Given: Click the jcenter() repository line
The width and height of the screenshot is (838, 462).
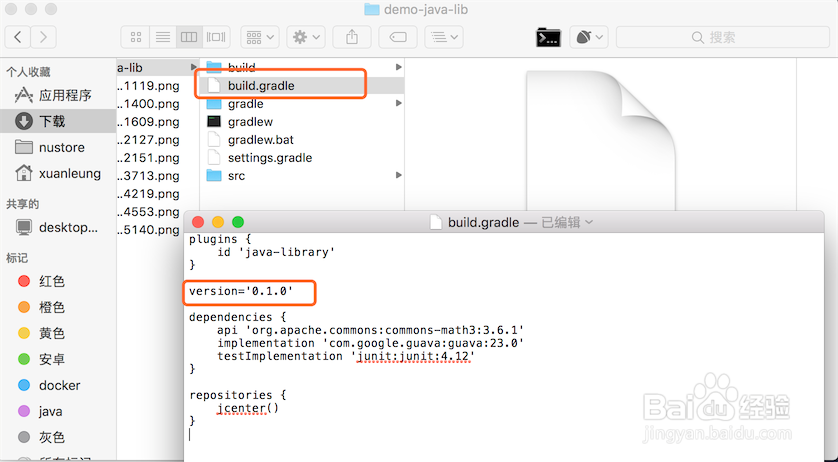Looking at the screenshot, I should coord(248,408).
